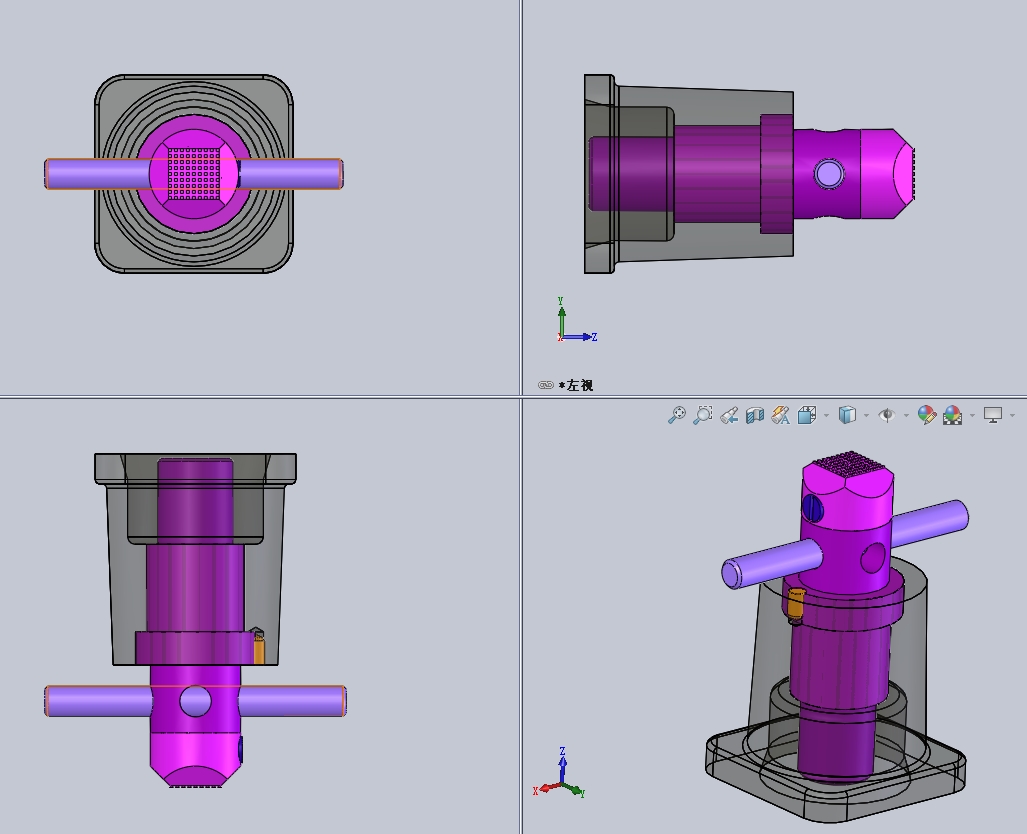
Task: Select the orange set screw in isometric view
Action: coord(794,606)
